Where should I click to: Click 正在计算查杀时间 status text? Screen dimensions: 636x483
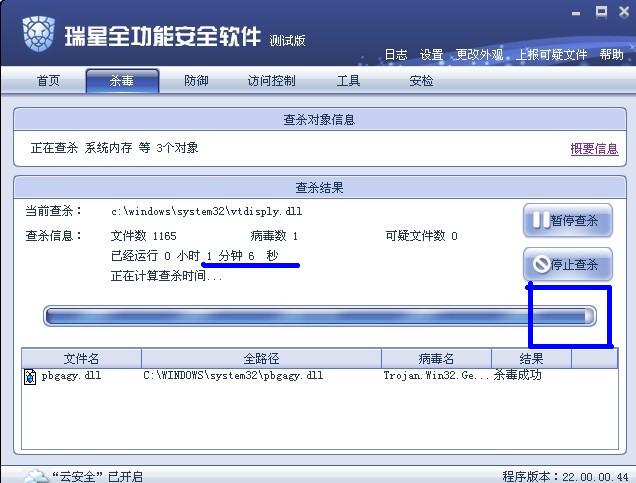166,276
